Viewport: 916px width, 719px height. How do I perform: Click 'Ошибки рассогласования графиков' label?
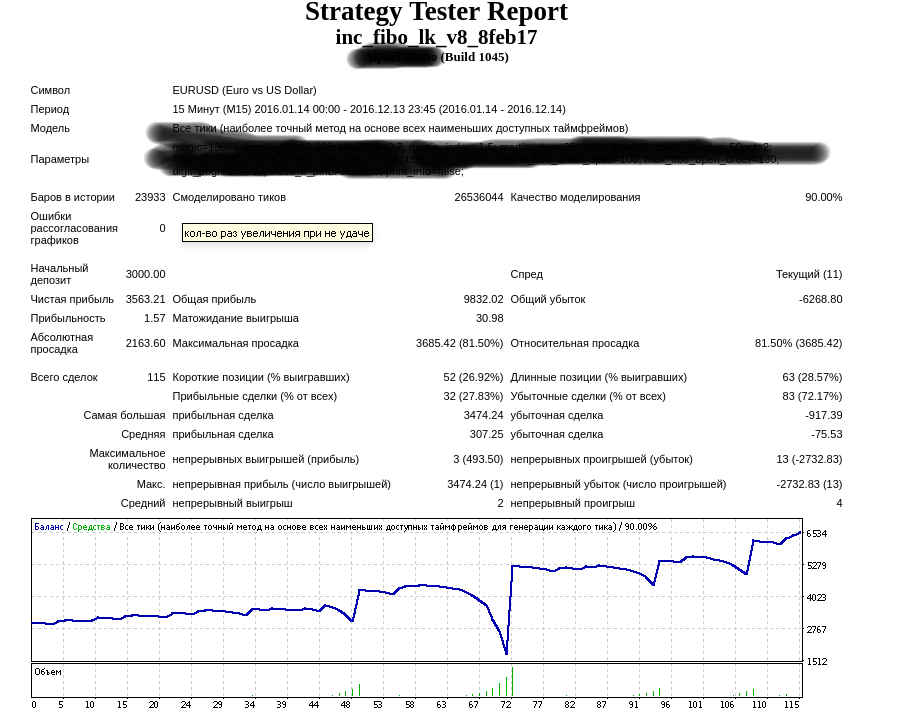74,228
